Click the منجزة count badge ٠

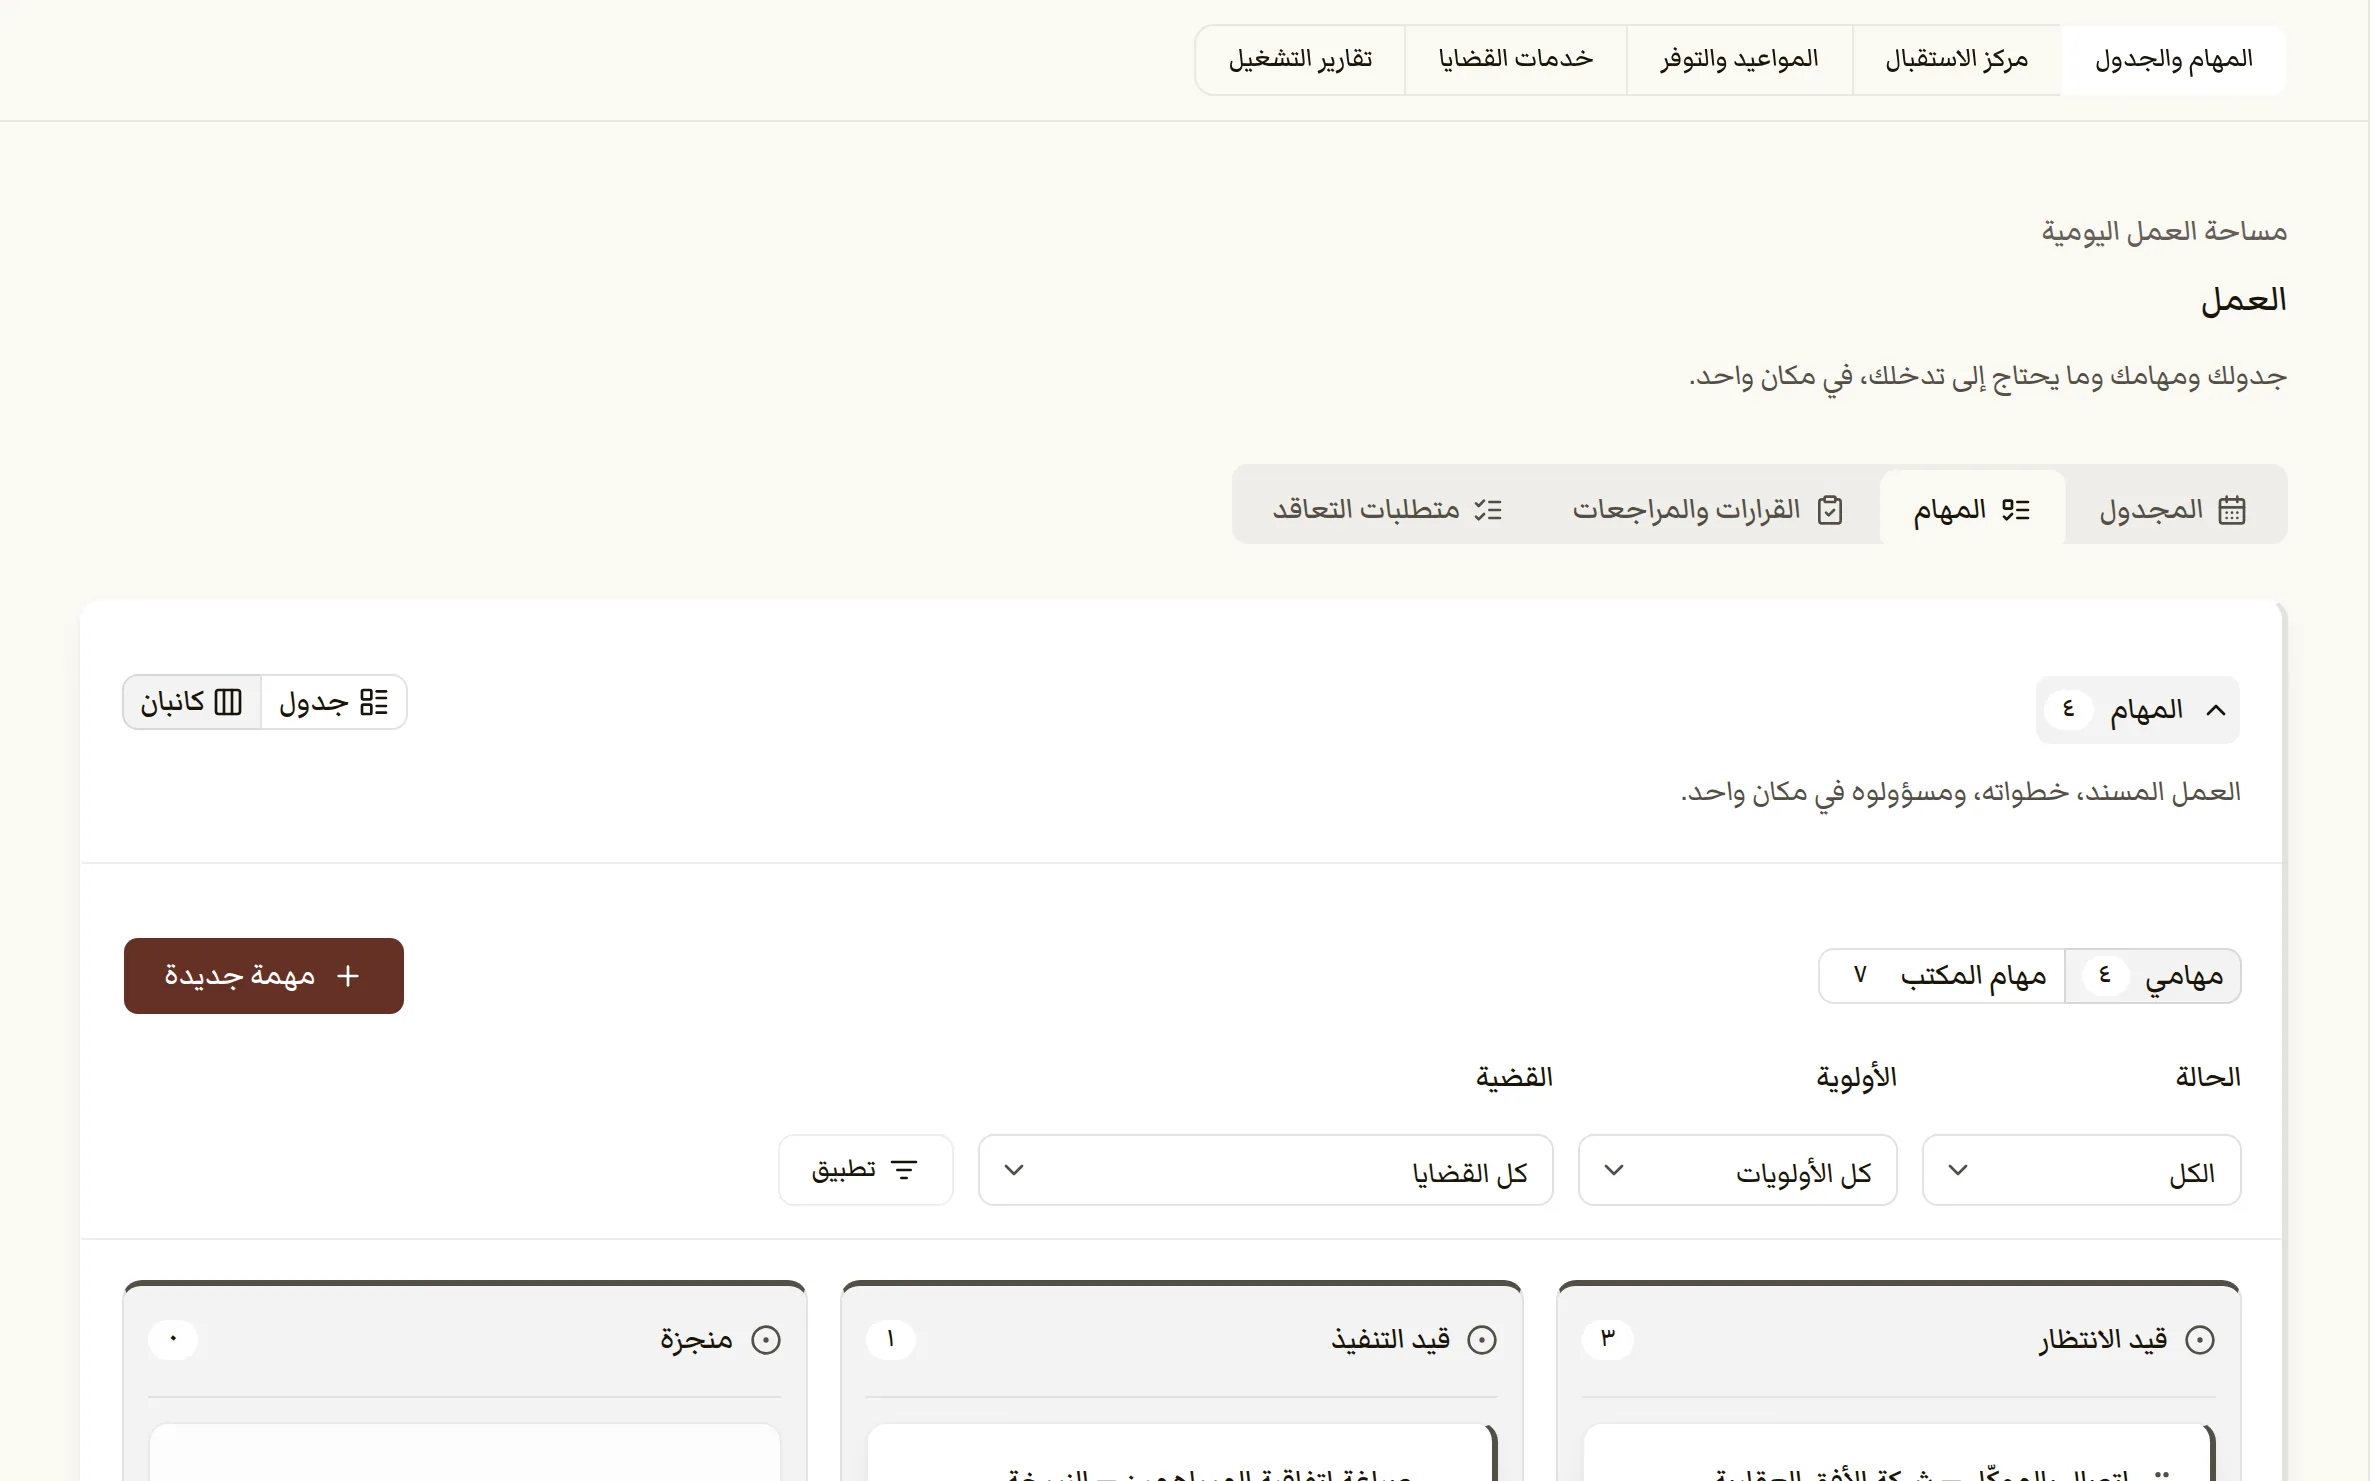[x=173, y=1339]
